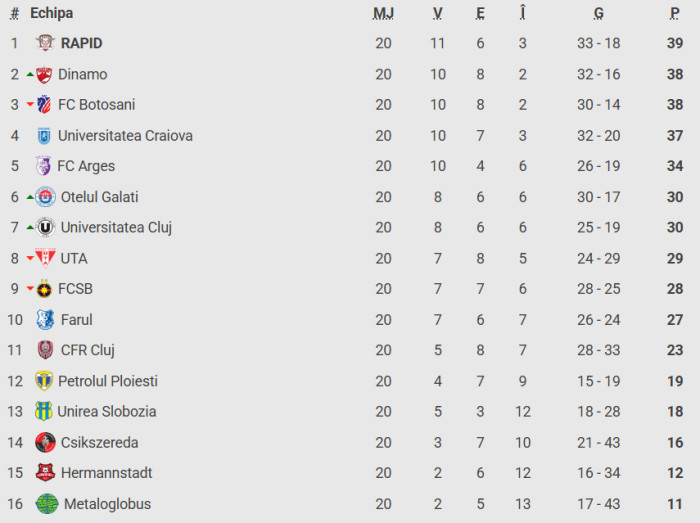Click the Metaloglobus globe logo
This screenshot has width=700, height=523.
47,504
